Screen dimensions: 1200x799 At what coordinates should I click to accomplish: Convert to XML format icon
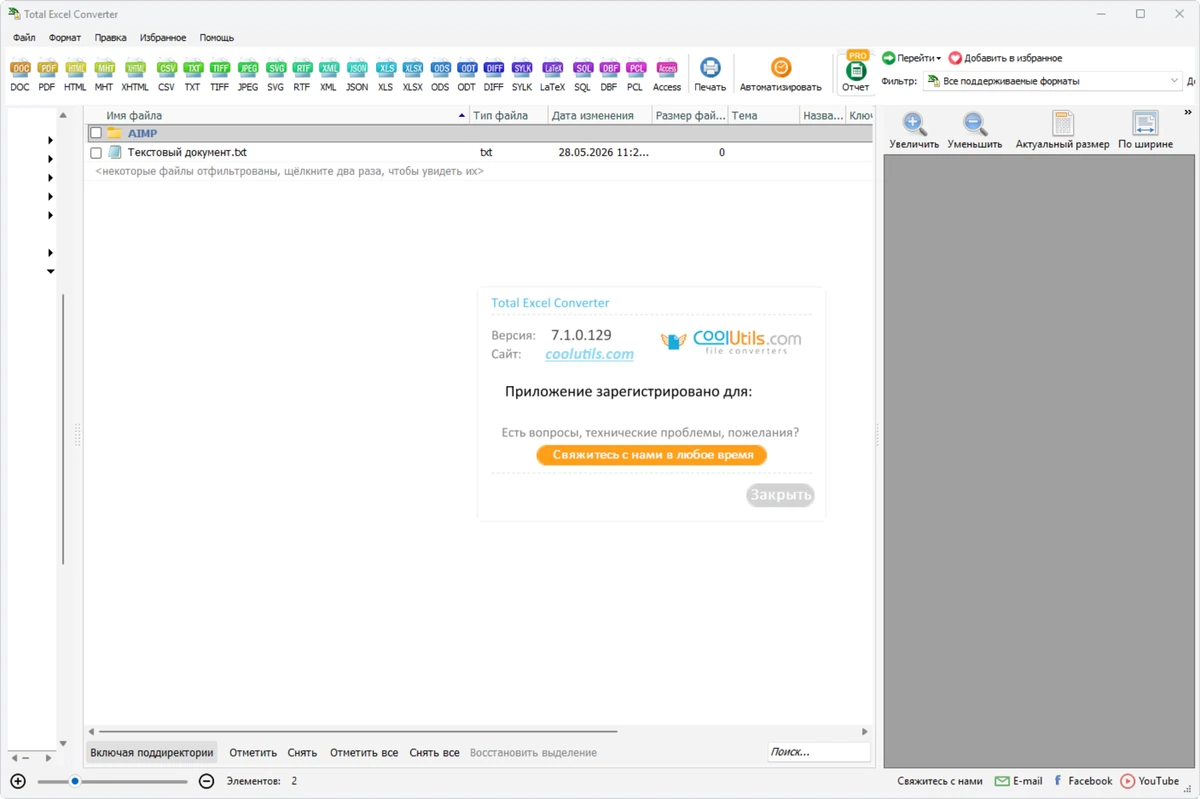point(328,75)
